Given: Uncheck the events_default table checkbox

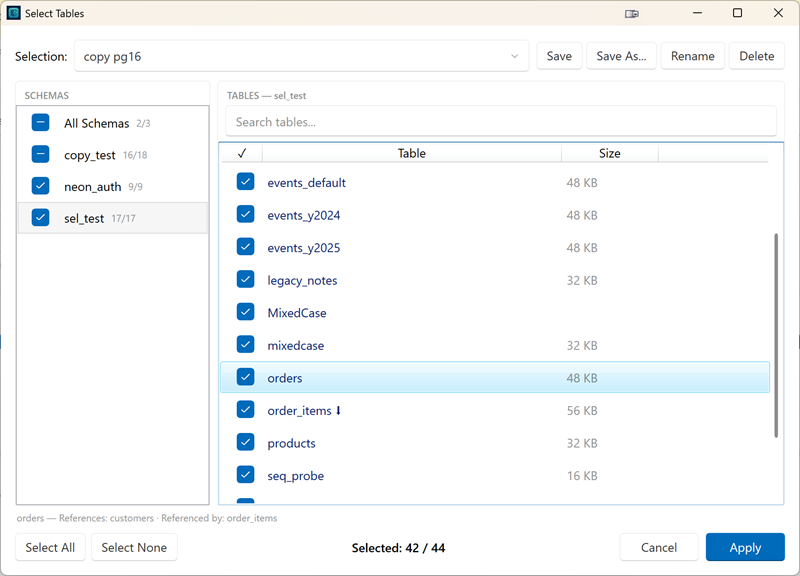Looking at the screenshot, I should point(245,182).
